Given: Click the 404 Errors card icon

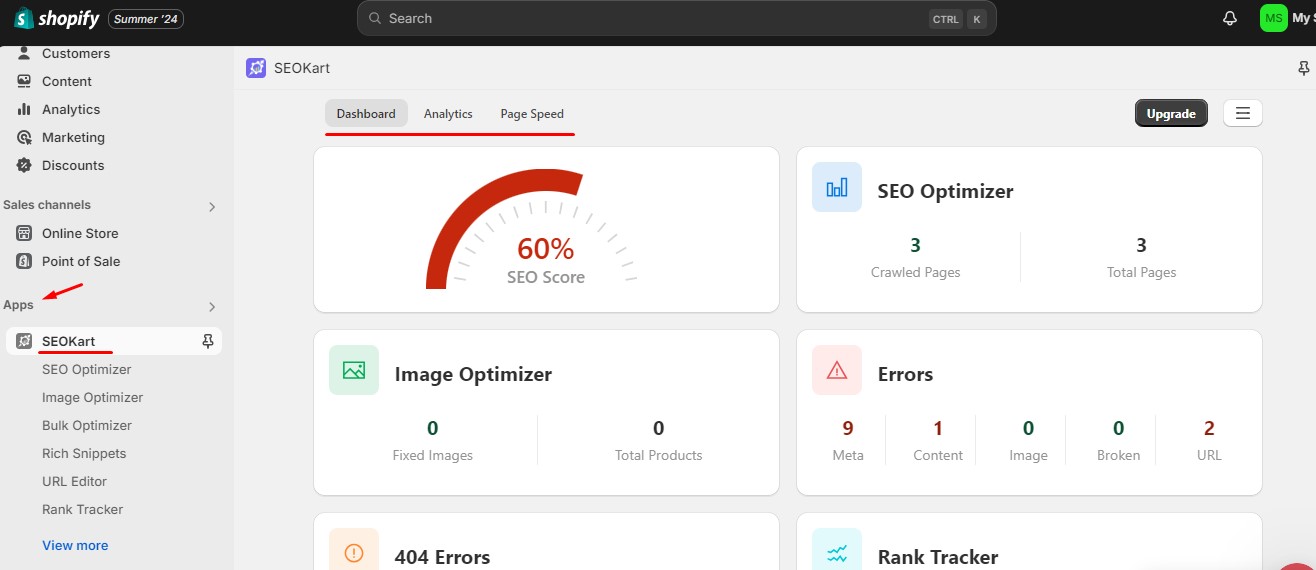Looking at the screenshot, I should tap(354, 552).
